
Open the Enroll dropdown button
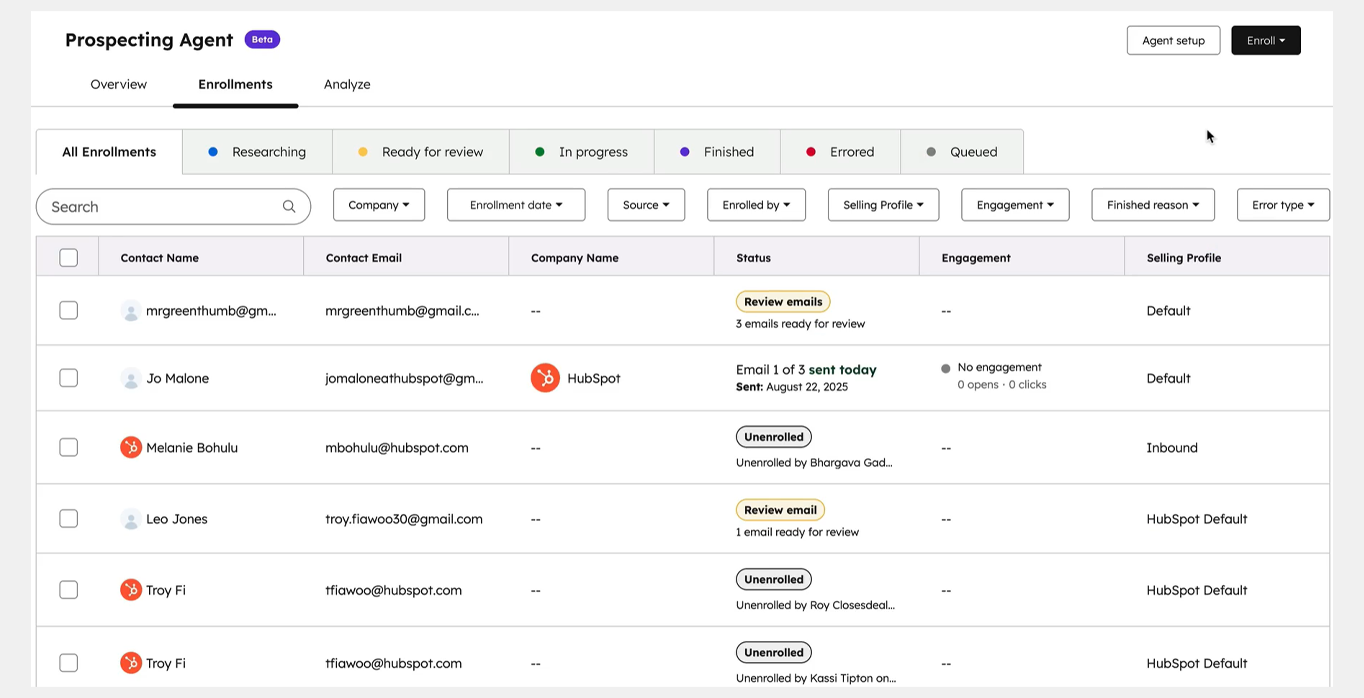[x=1265, y=41]
